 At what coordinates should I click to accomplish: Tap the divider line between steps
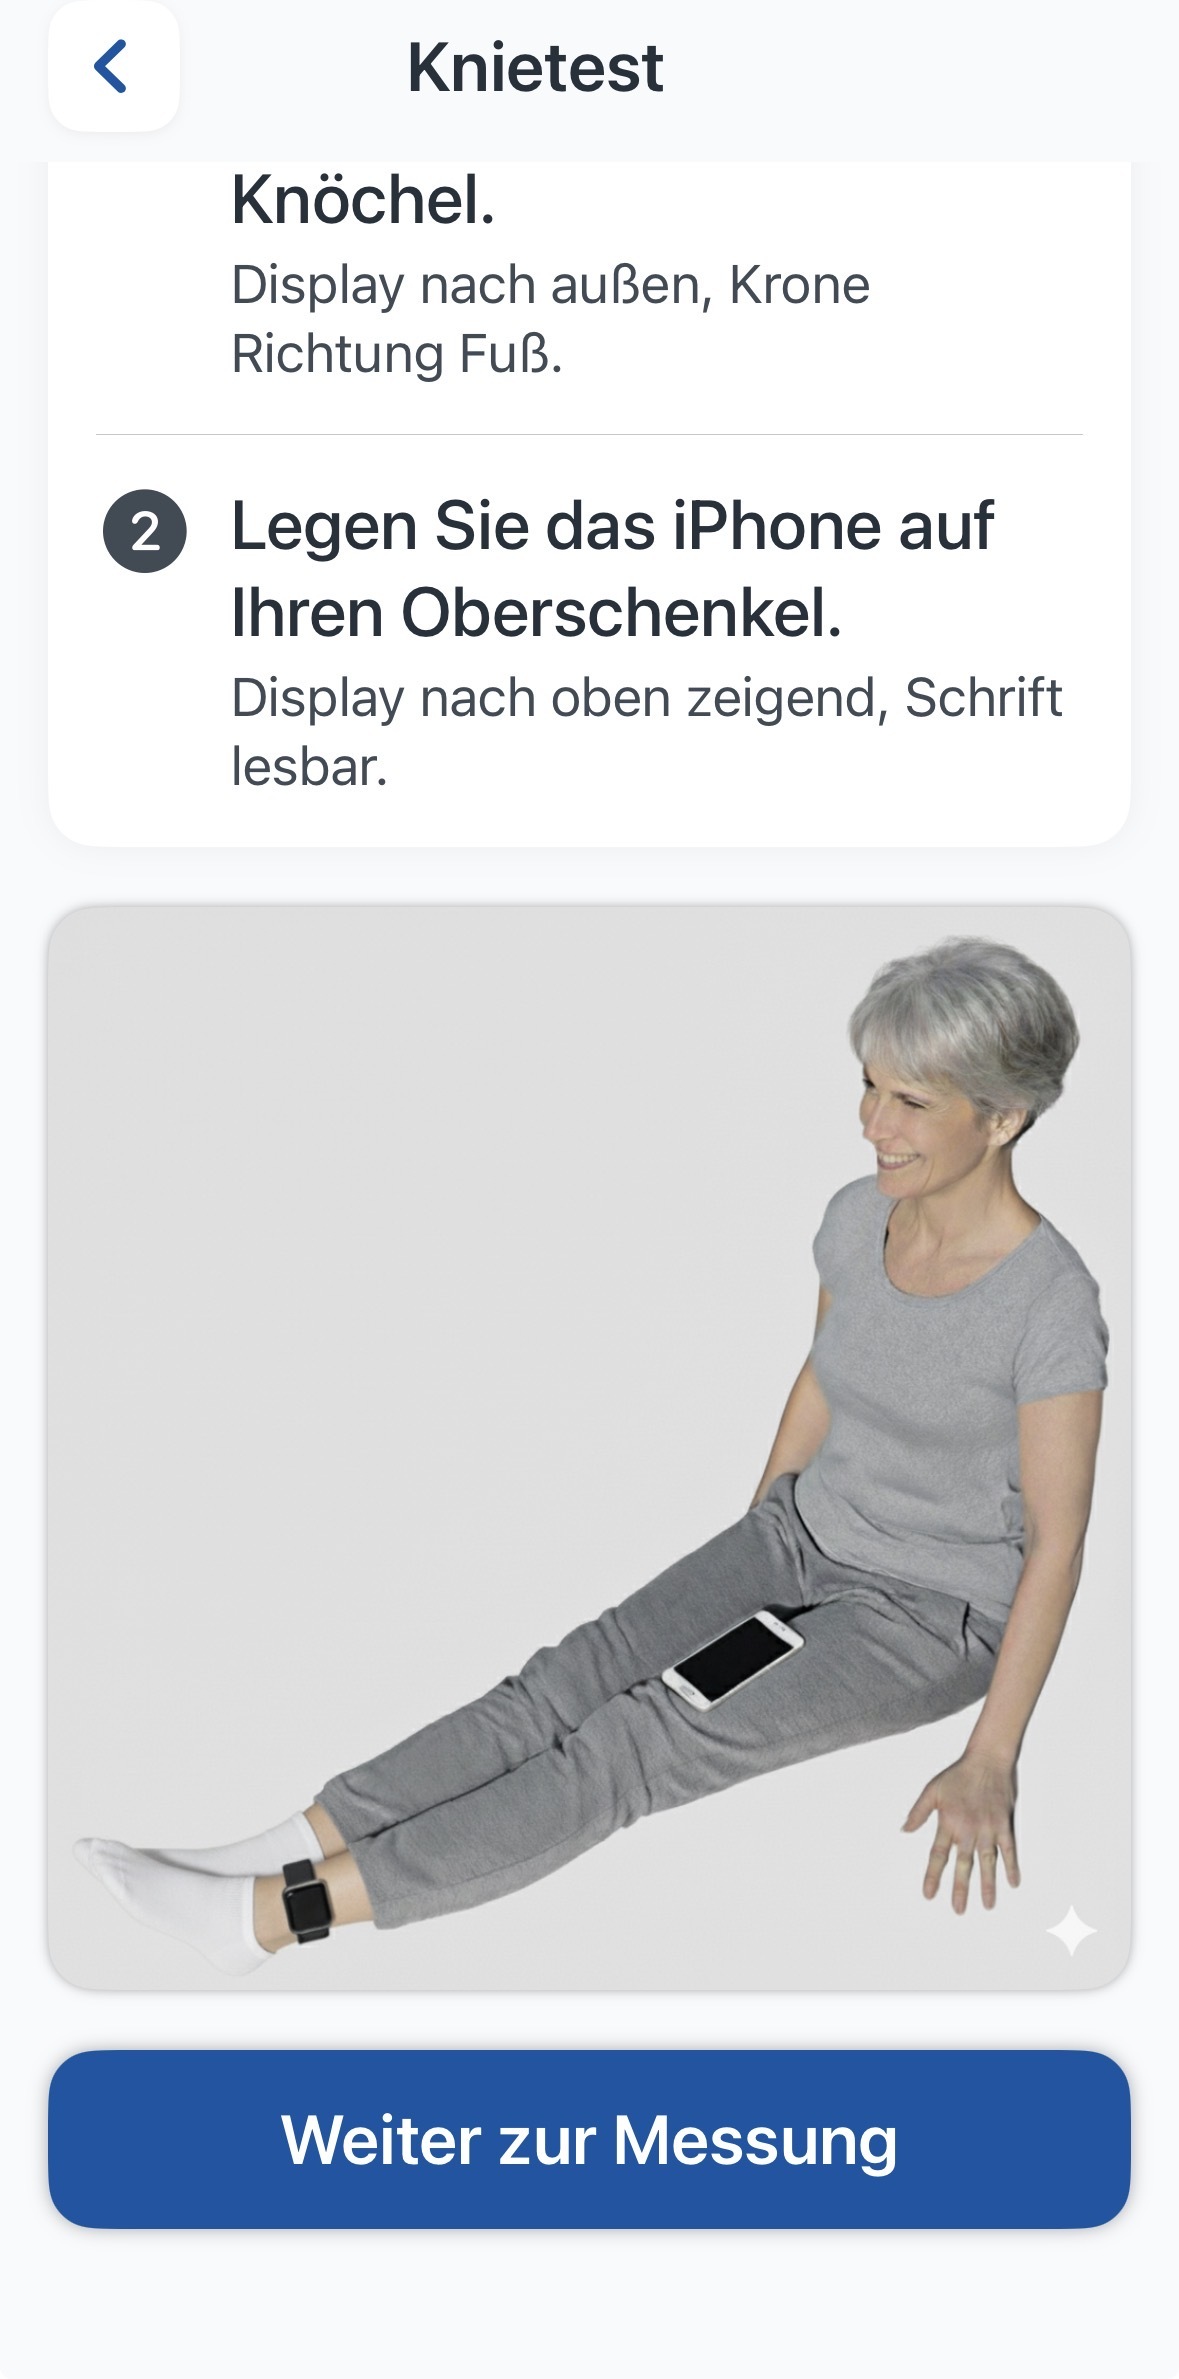tap(589, 434)
